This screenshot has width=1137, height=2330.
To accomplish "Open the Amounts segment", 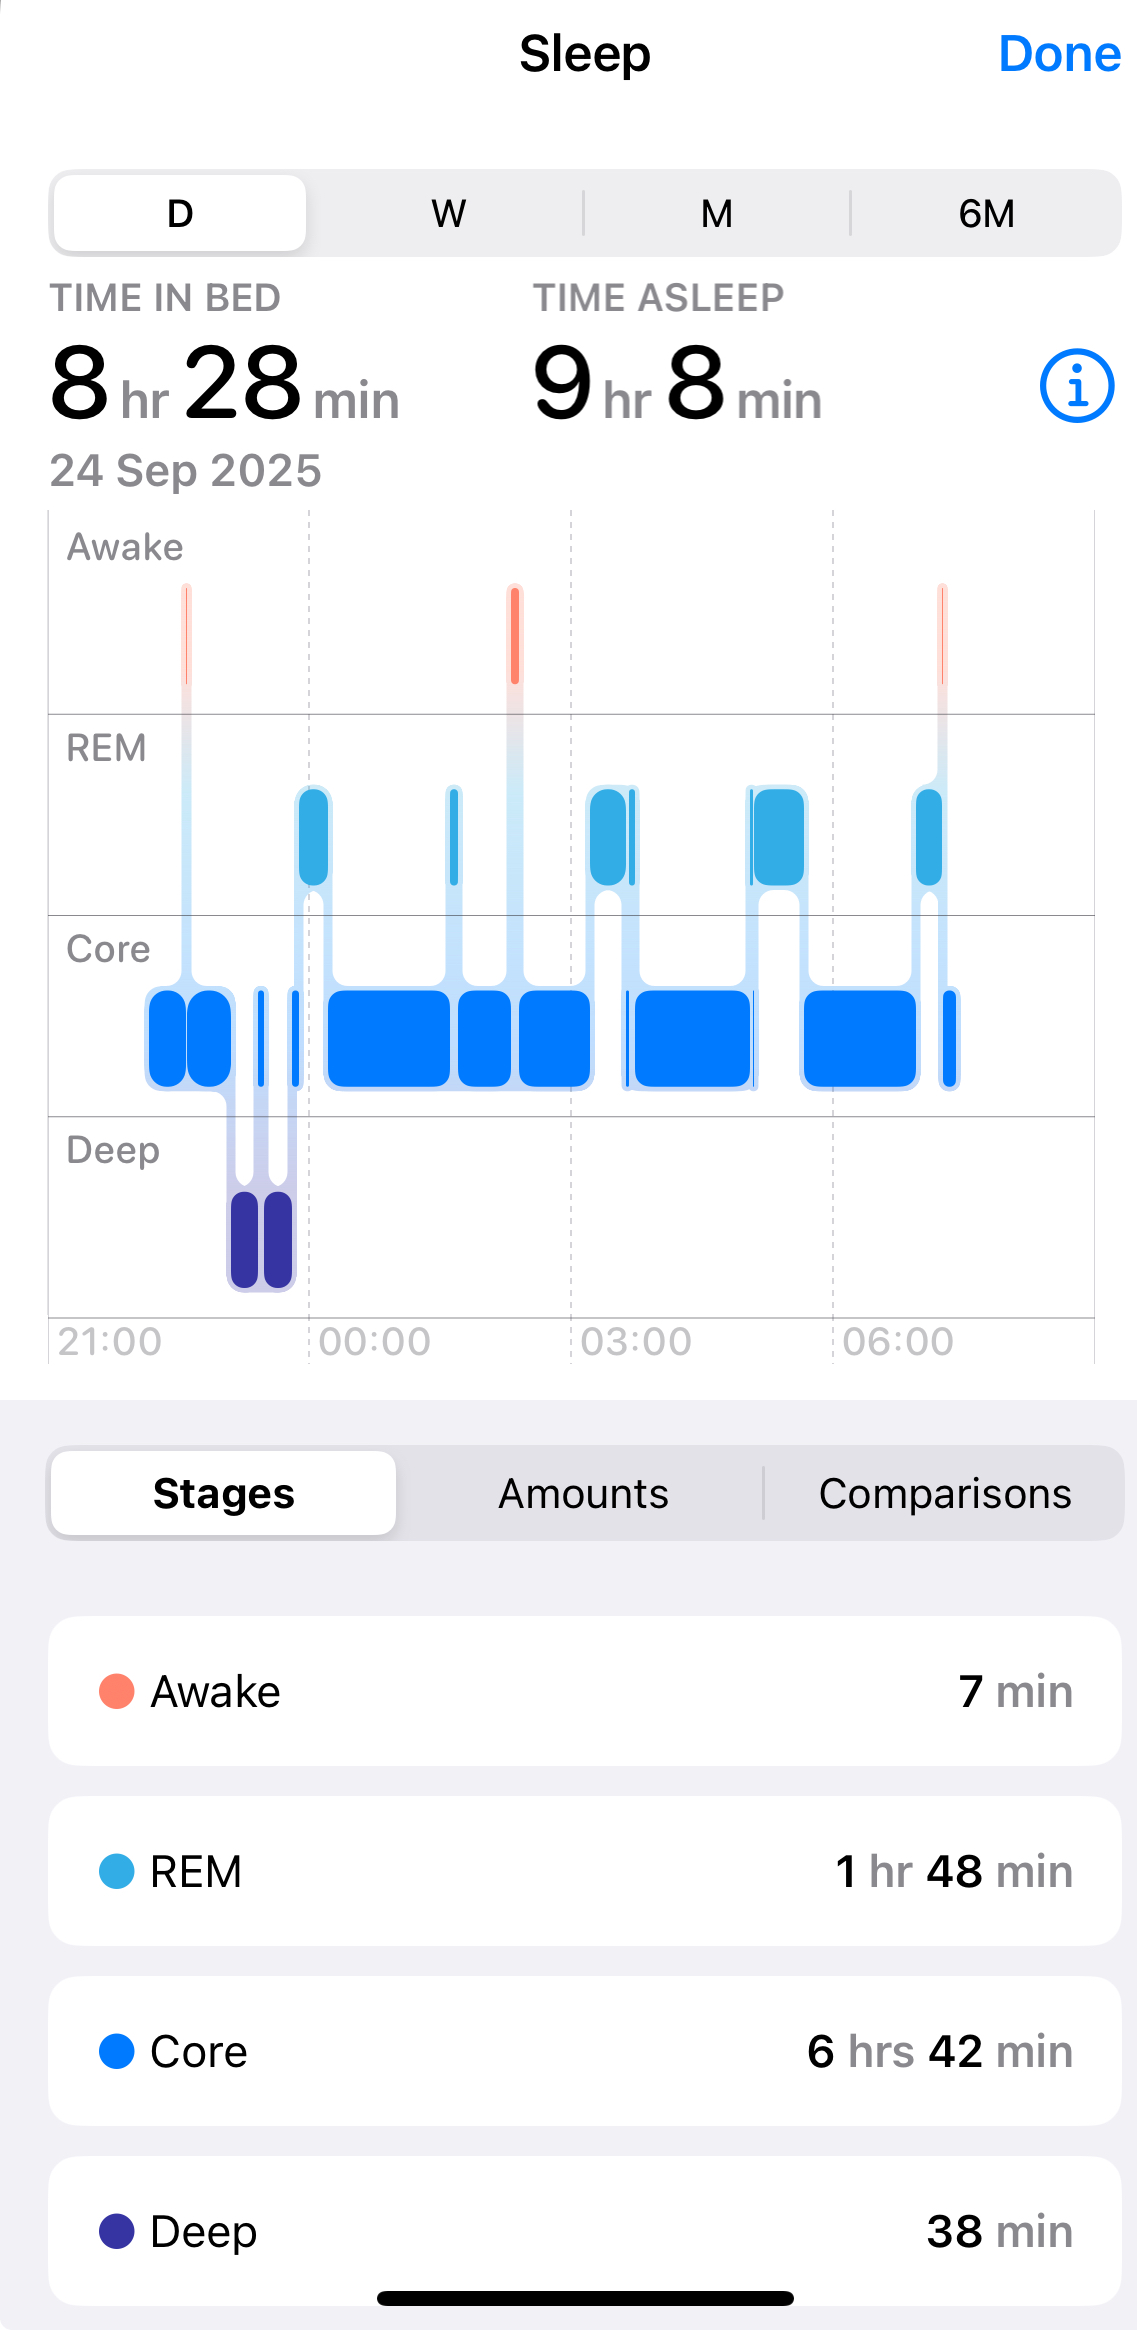I will (583, 1493).
